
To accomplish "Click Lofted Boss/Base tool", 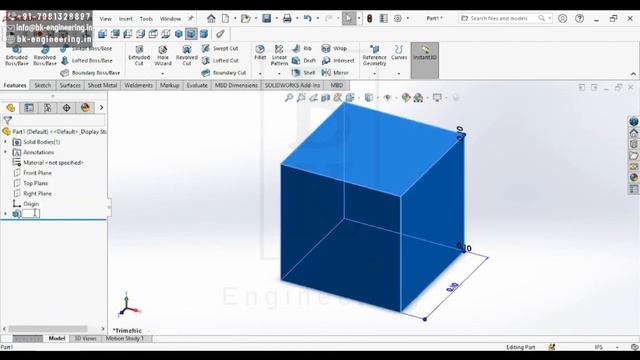I will click(x=87, y=60).
